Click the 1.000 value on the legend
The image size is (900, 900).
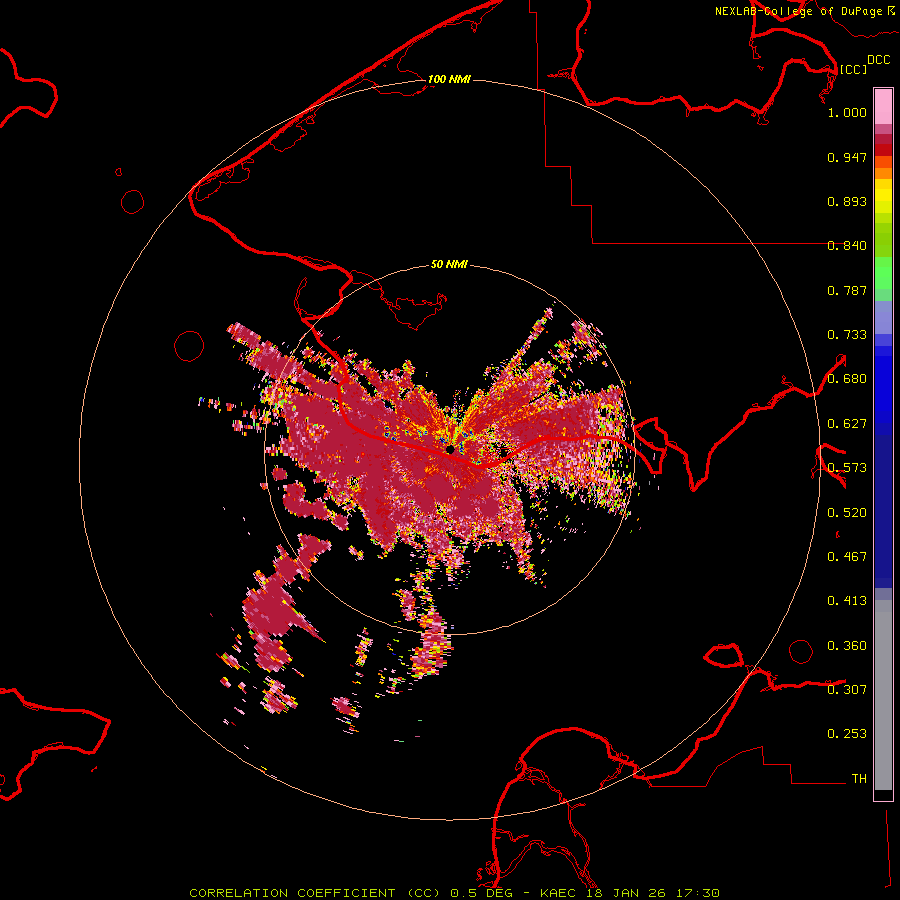[847, 112]
